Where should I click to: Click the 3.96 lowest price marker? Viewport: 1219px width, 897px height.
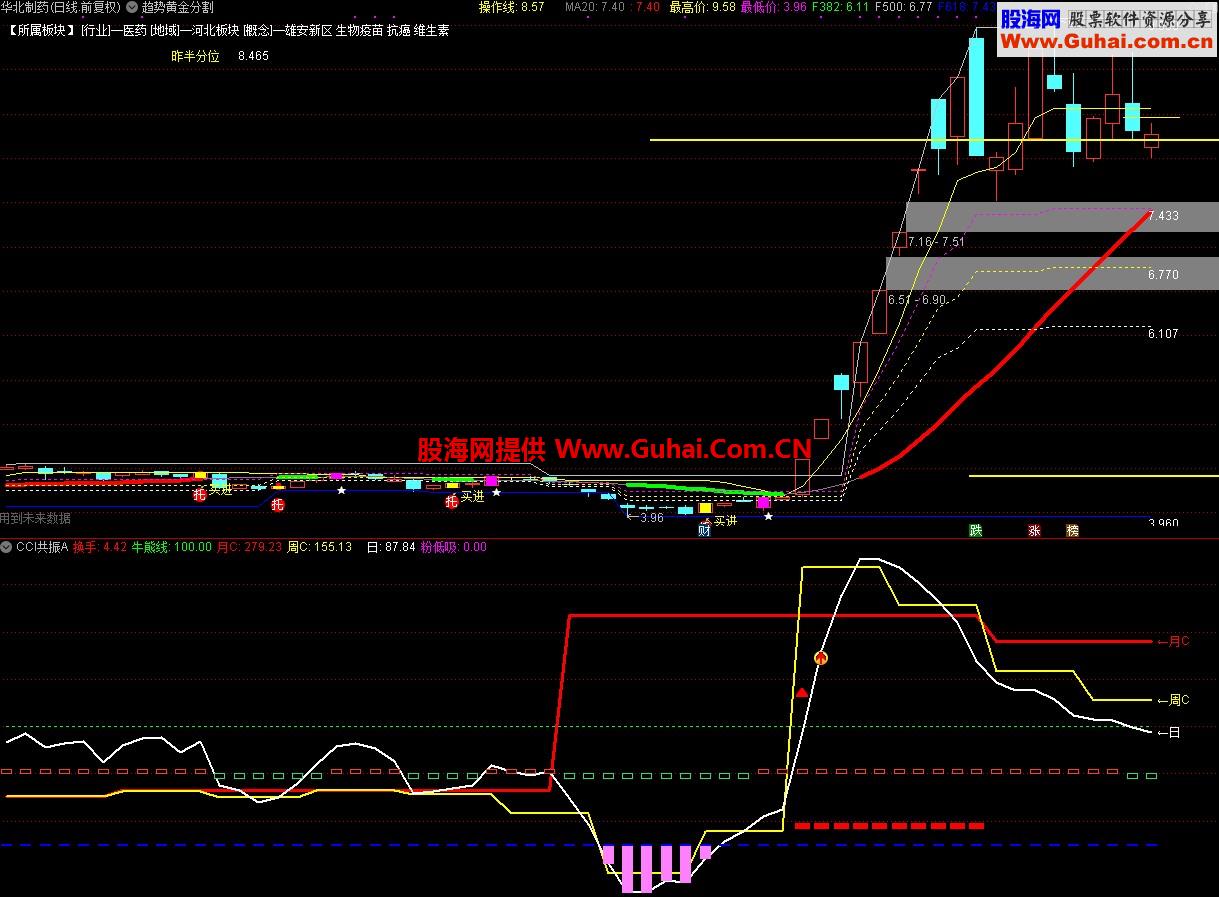tap(651, 518)
